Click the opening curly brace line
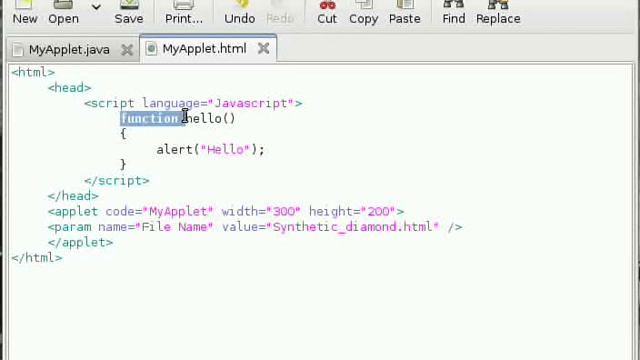Screen dimensions: 640x360 [123, 134]
